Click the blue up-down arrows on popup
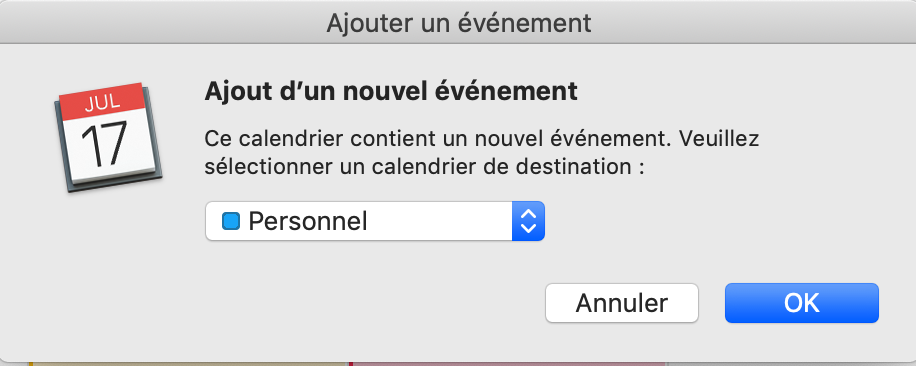This screenshot has width=916, height=366. pos(528,221)
